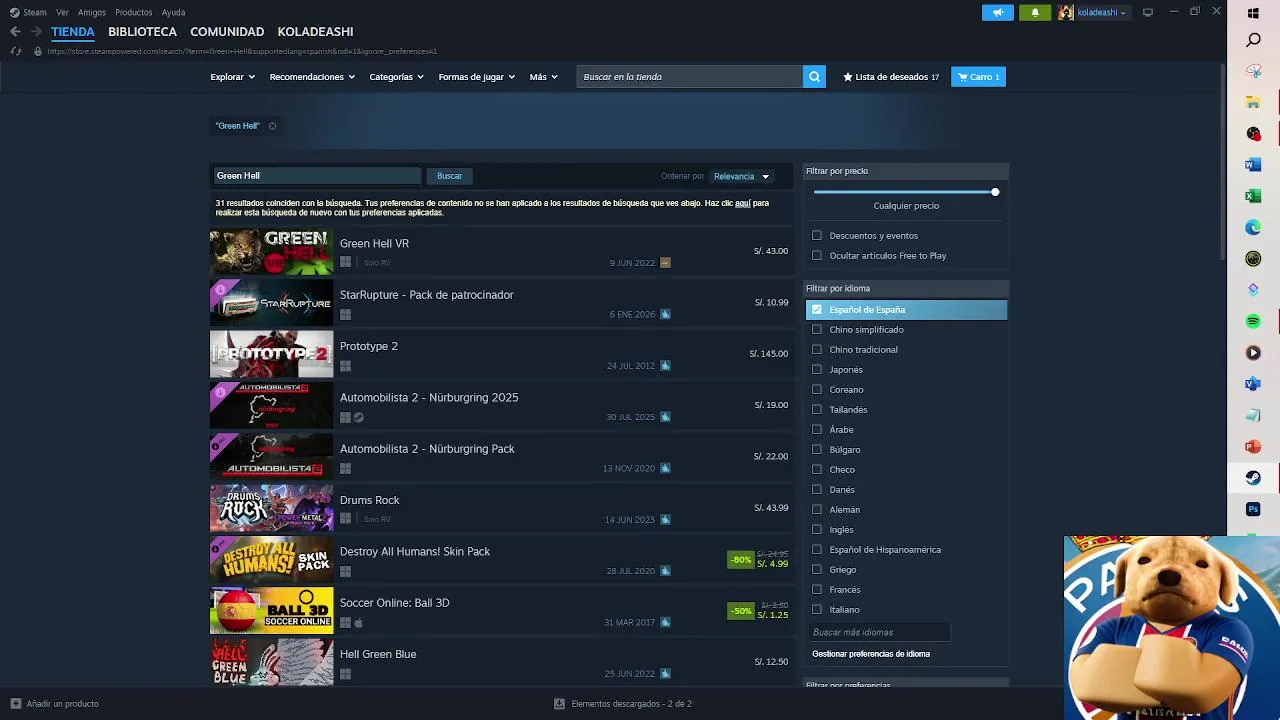Check Inglés language filter
1280x720 pixels.
point(817,530)
